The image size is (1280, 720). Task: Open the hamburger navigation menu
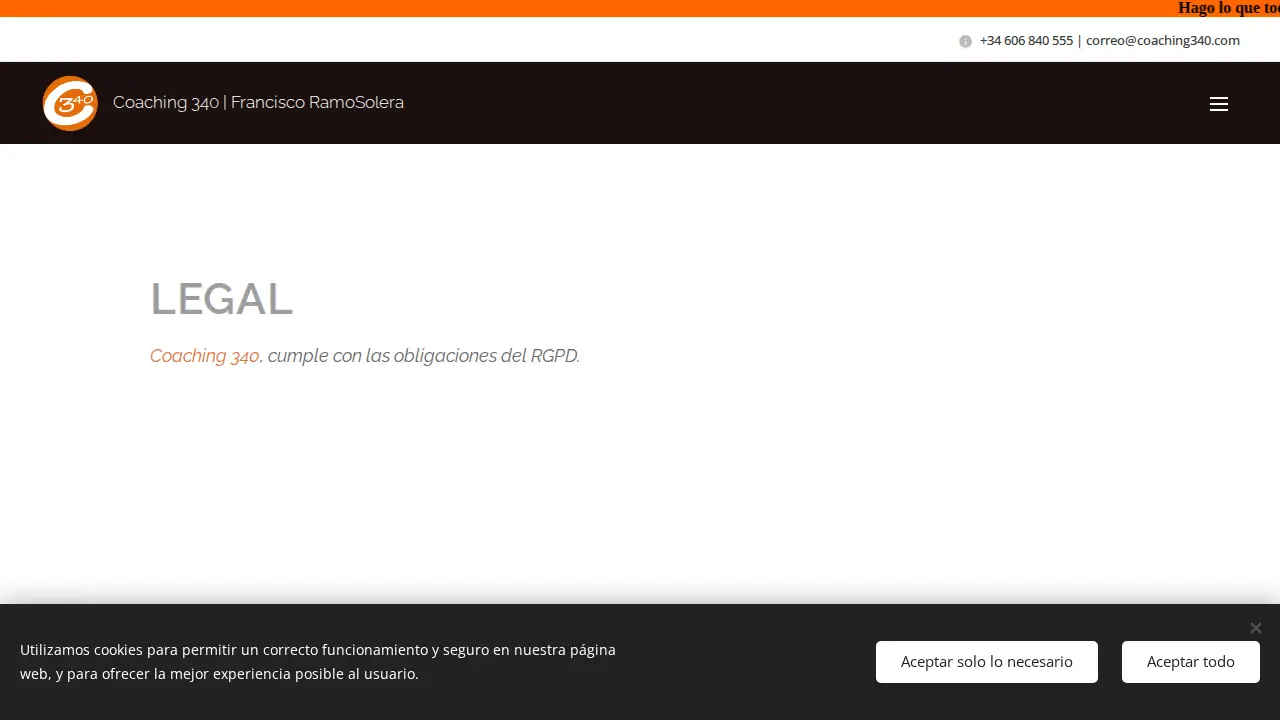[x=1218, y=104]
